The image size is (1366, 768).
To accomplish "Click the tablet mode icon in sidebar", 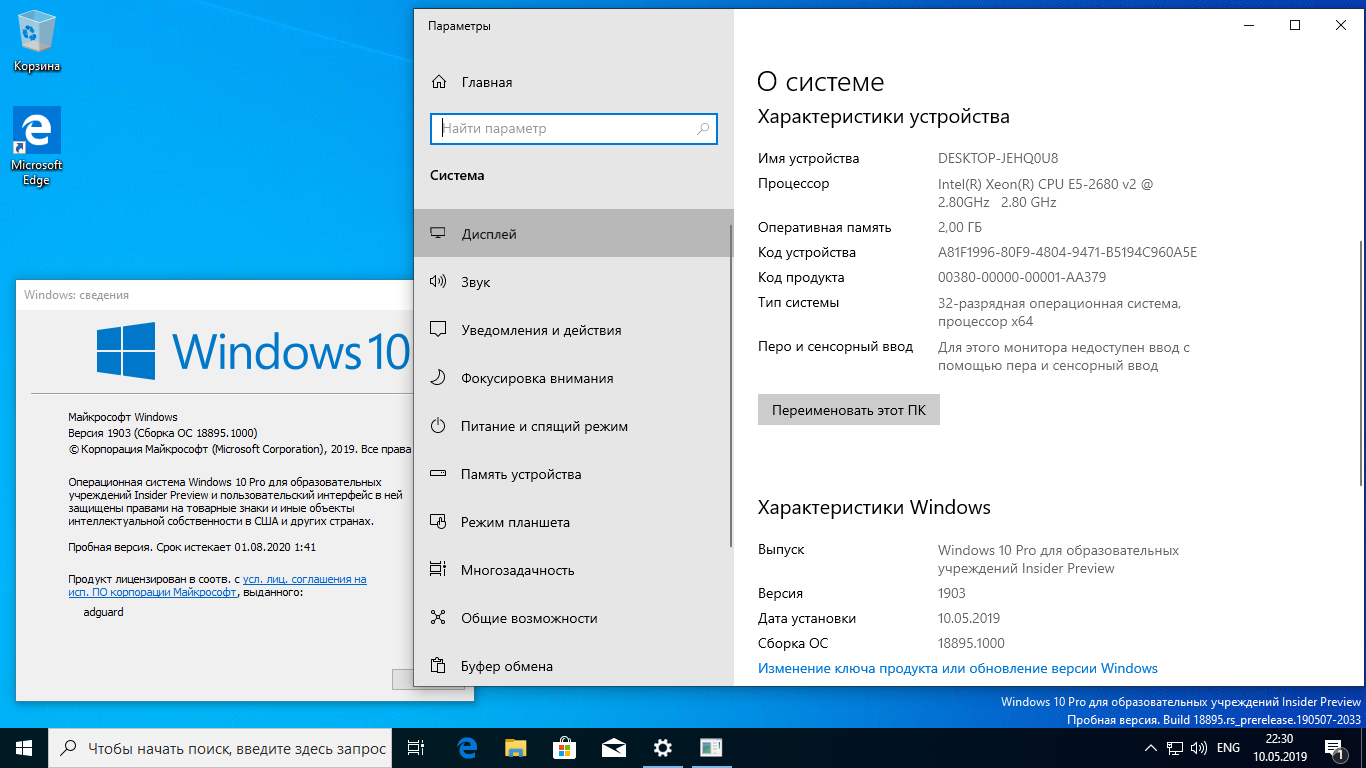I will 438,522.
